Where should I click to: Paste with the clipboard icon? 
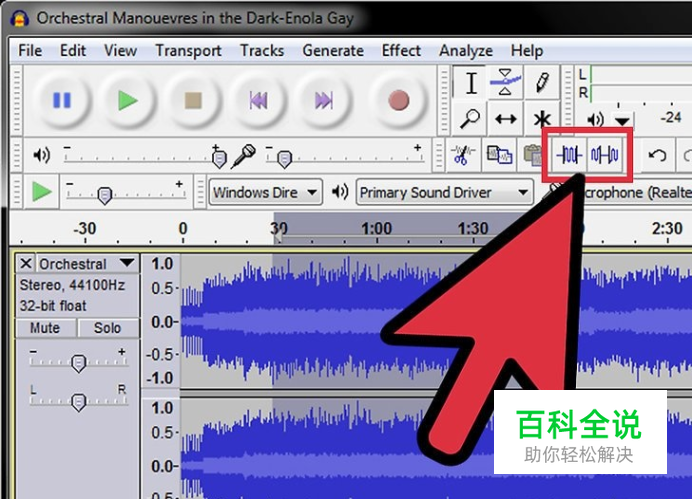click(x=532, y=155)
